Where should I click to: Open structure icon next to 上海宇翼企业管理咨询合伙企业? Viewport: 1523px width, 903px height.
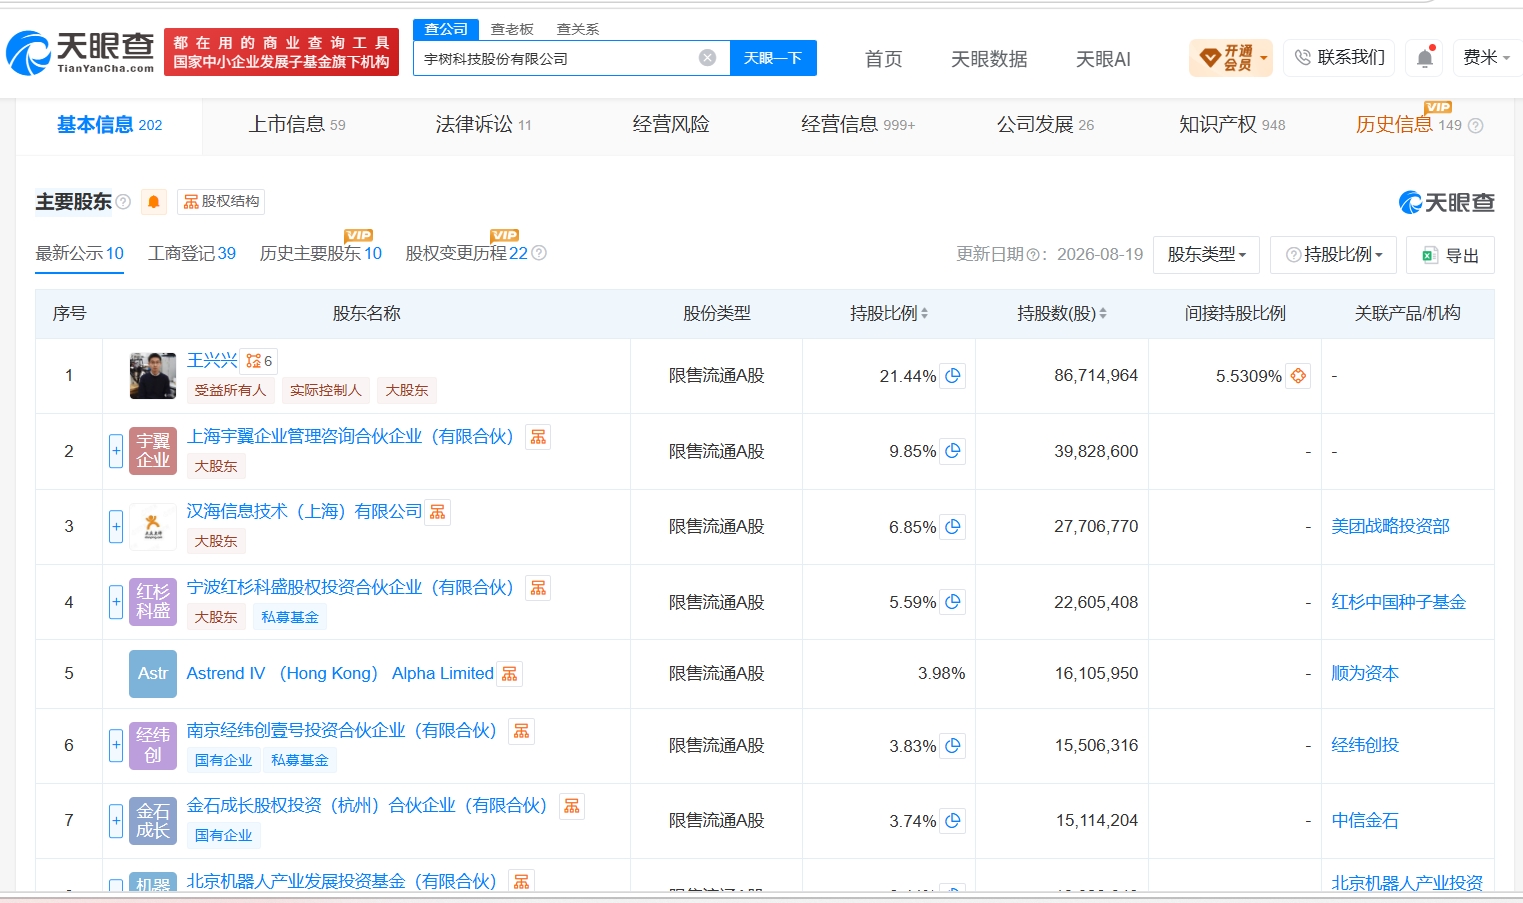pyautogui.click(x=538, y=437)
